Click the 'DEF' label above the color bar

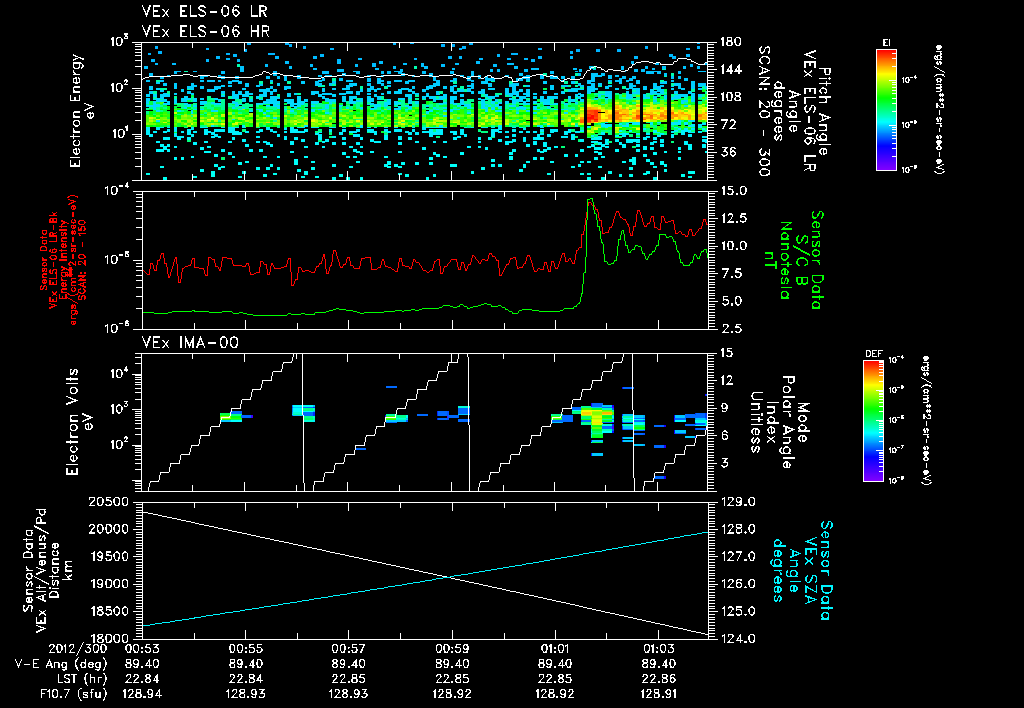[873, 354]
